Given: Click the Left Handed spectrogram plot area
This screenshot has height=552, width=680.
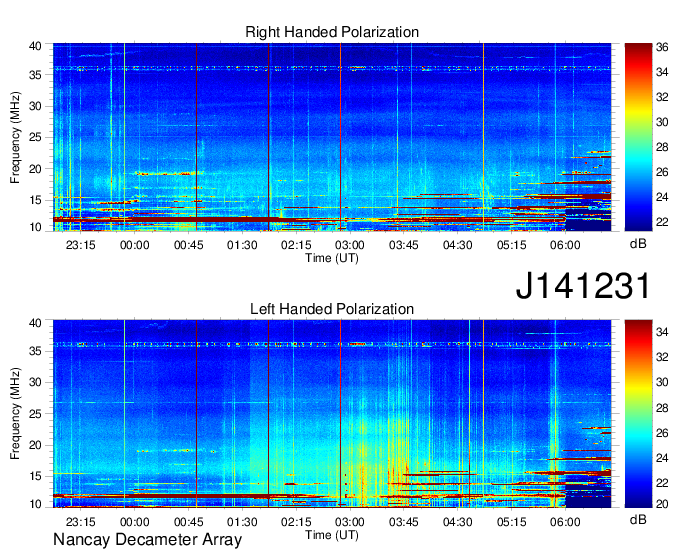Looking at the screenshot, I should pos(332,414).
